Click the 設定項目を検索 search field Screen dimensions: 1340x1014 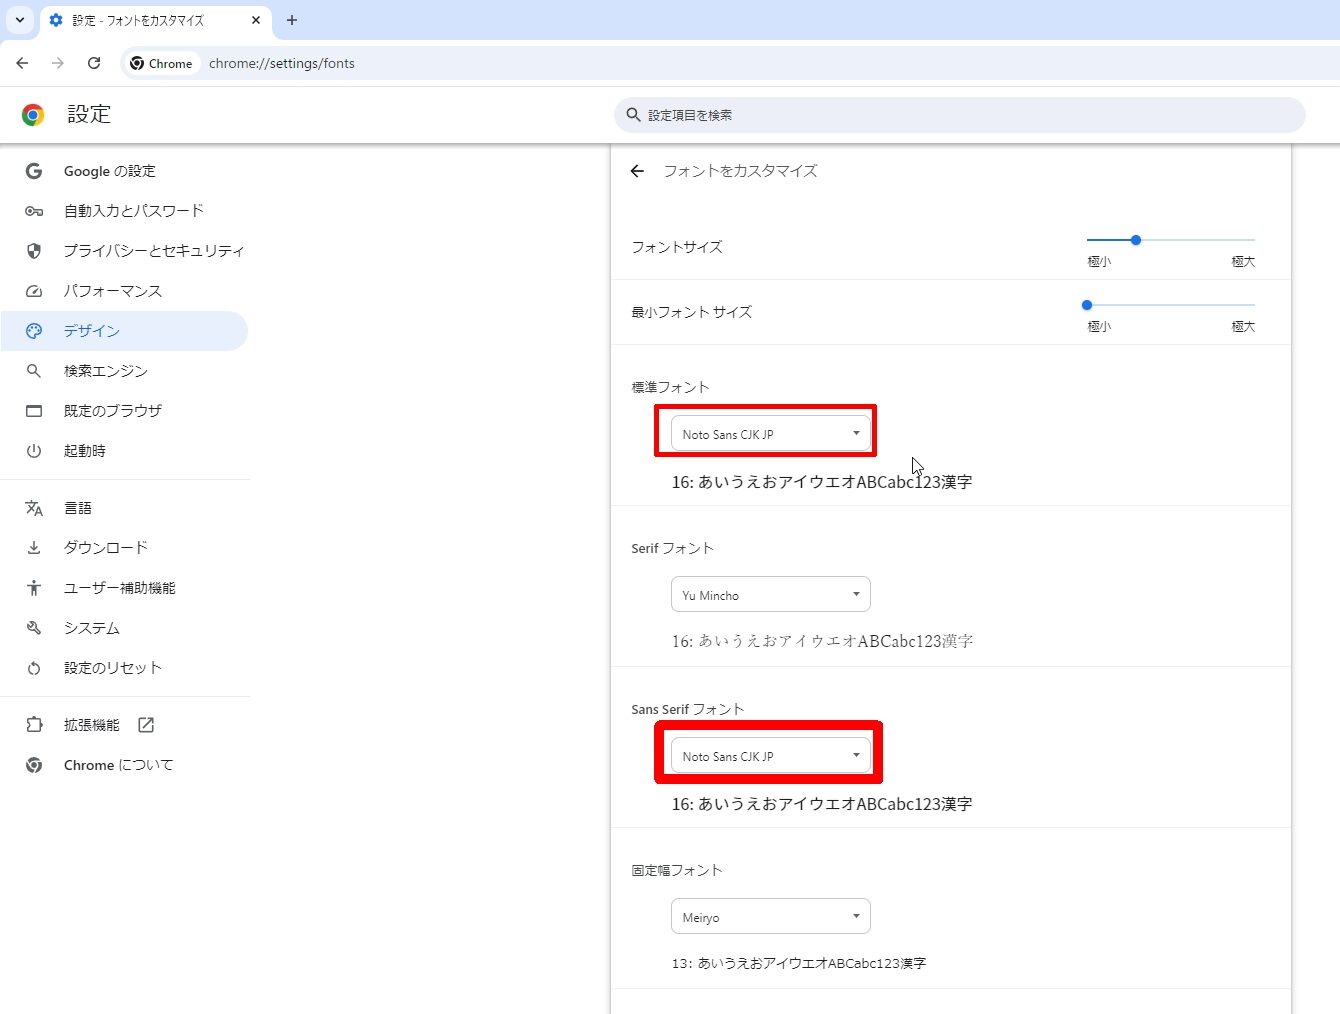point(960,115)
